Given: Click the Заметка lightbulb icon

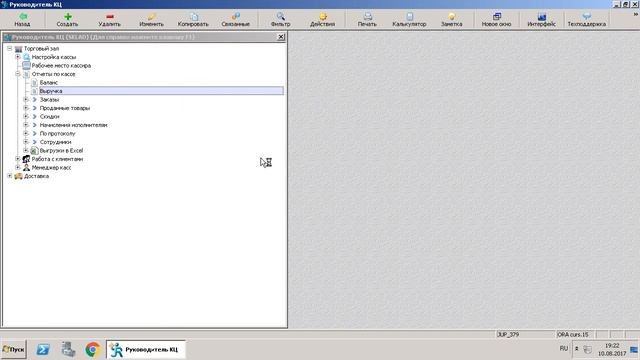Looking at the screenshot, I should tap(451, 16).
